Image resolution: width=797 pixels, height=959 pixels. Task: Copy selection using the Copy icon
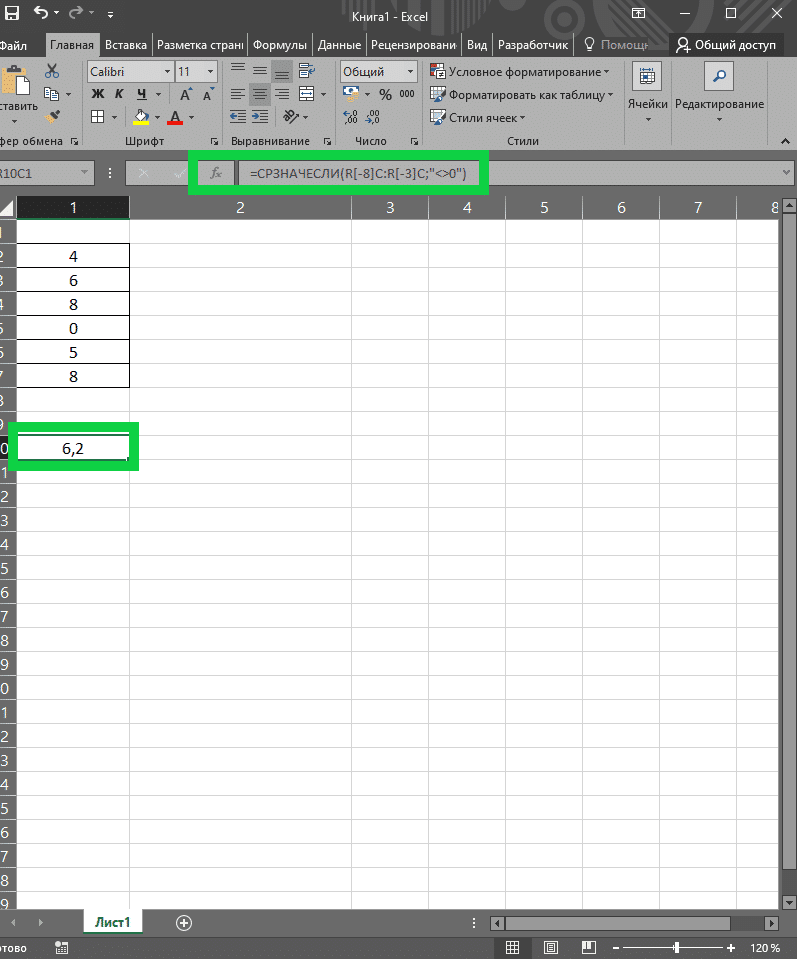click(52, 94)
